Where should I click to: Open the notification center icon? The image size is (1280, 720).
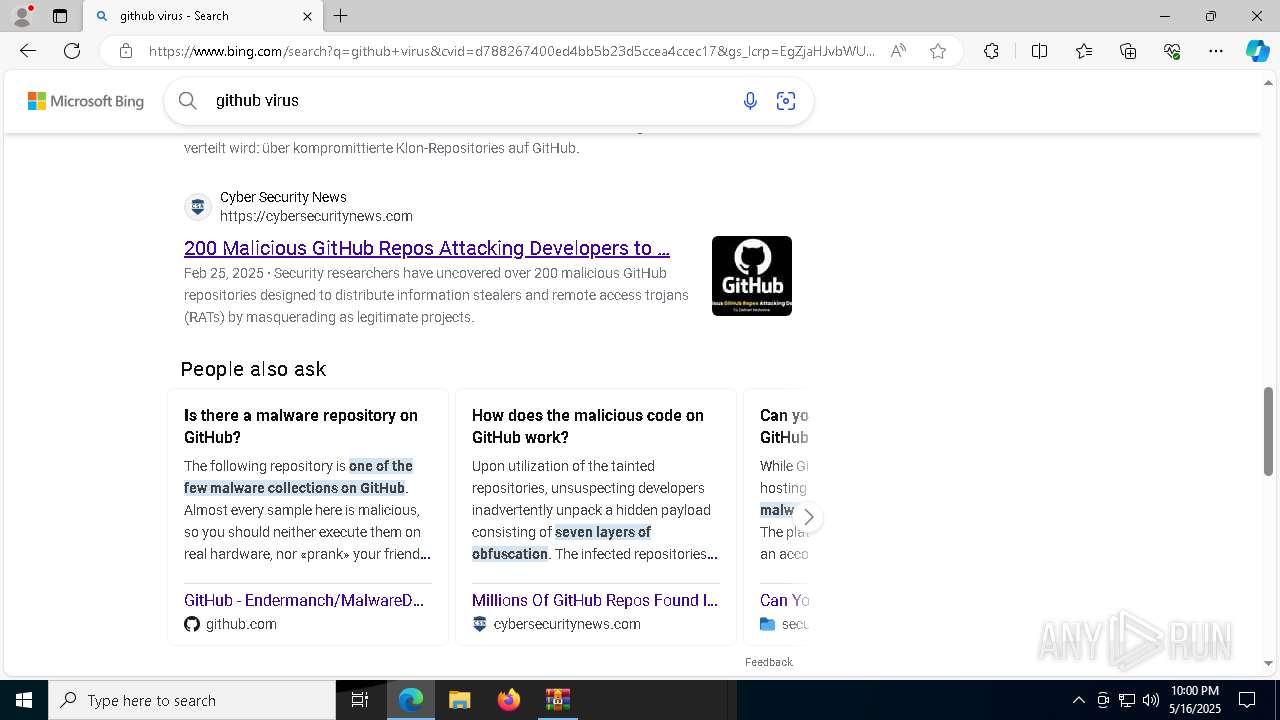pos(1247,700)
